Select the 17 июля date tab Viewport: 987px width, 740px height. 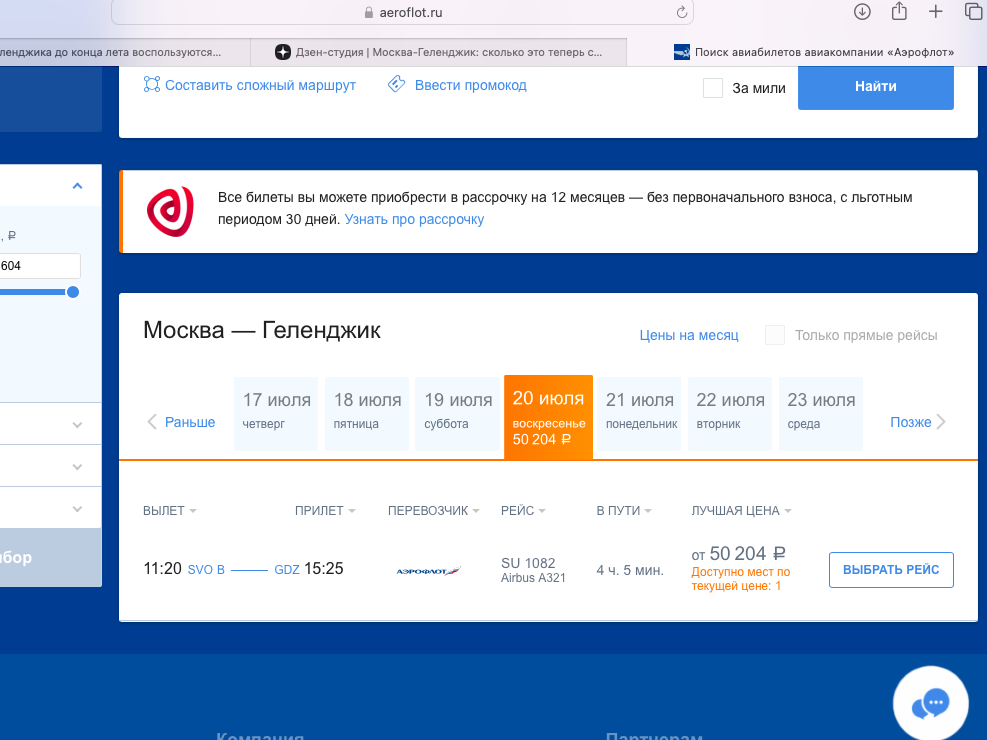(x=276, y=413)
